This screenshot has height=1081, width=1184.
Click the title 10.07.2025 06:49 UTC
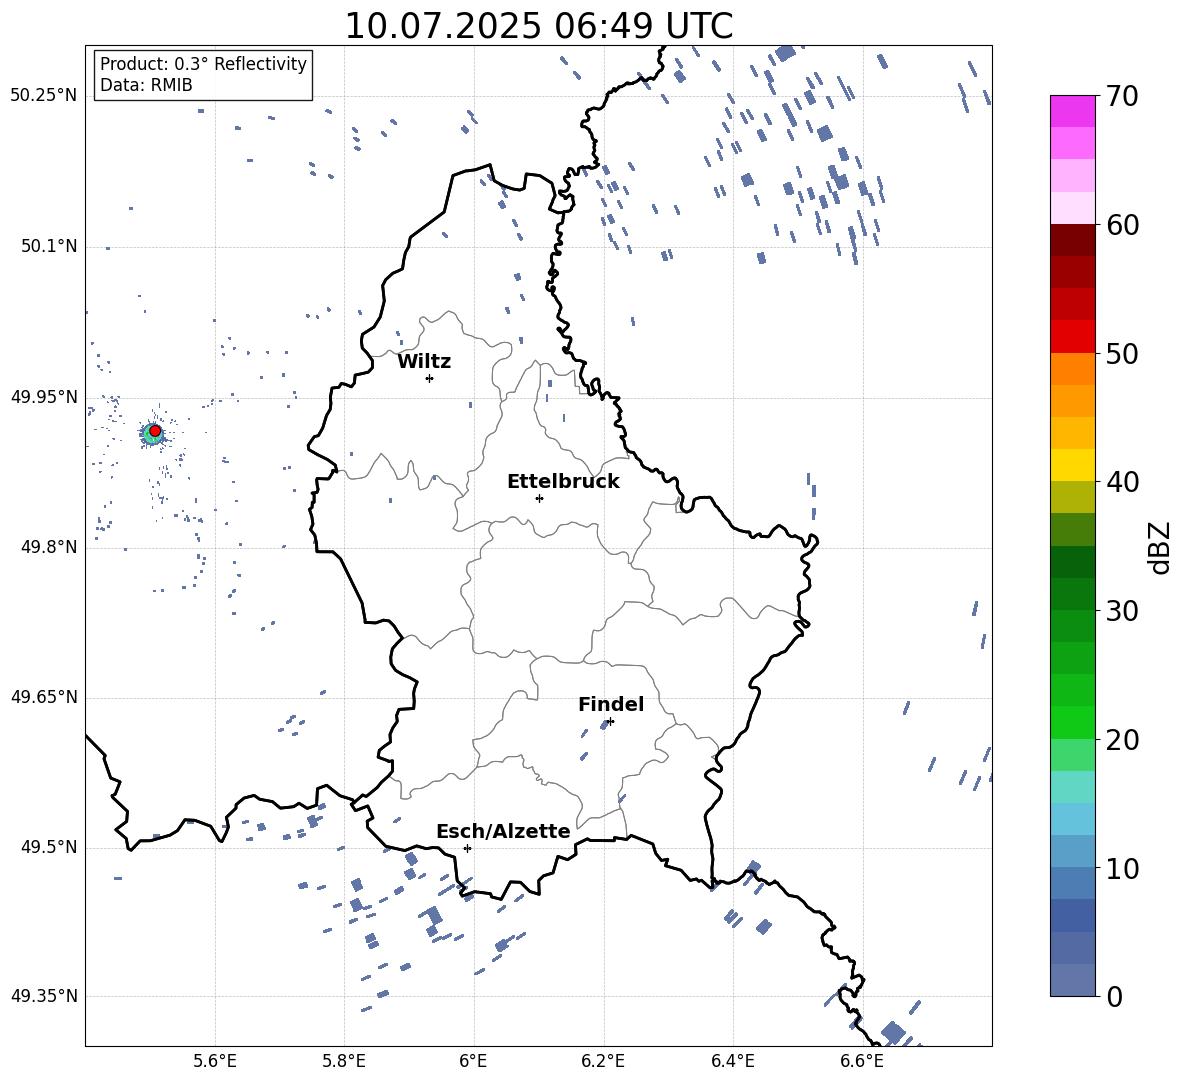tap(538, 26)
